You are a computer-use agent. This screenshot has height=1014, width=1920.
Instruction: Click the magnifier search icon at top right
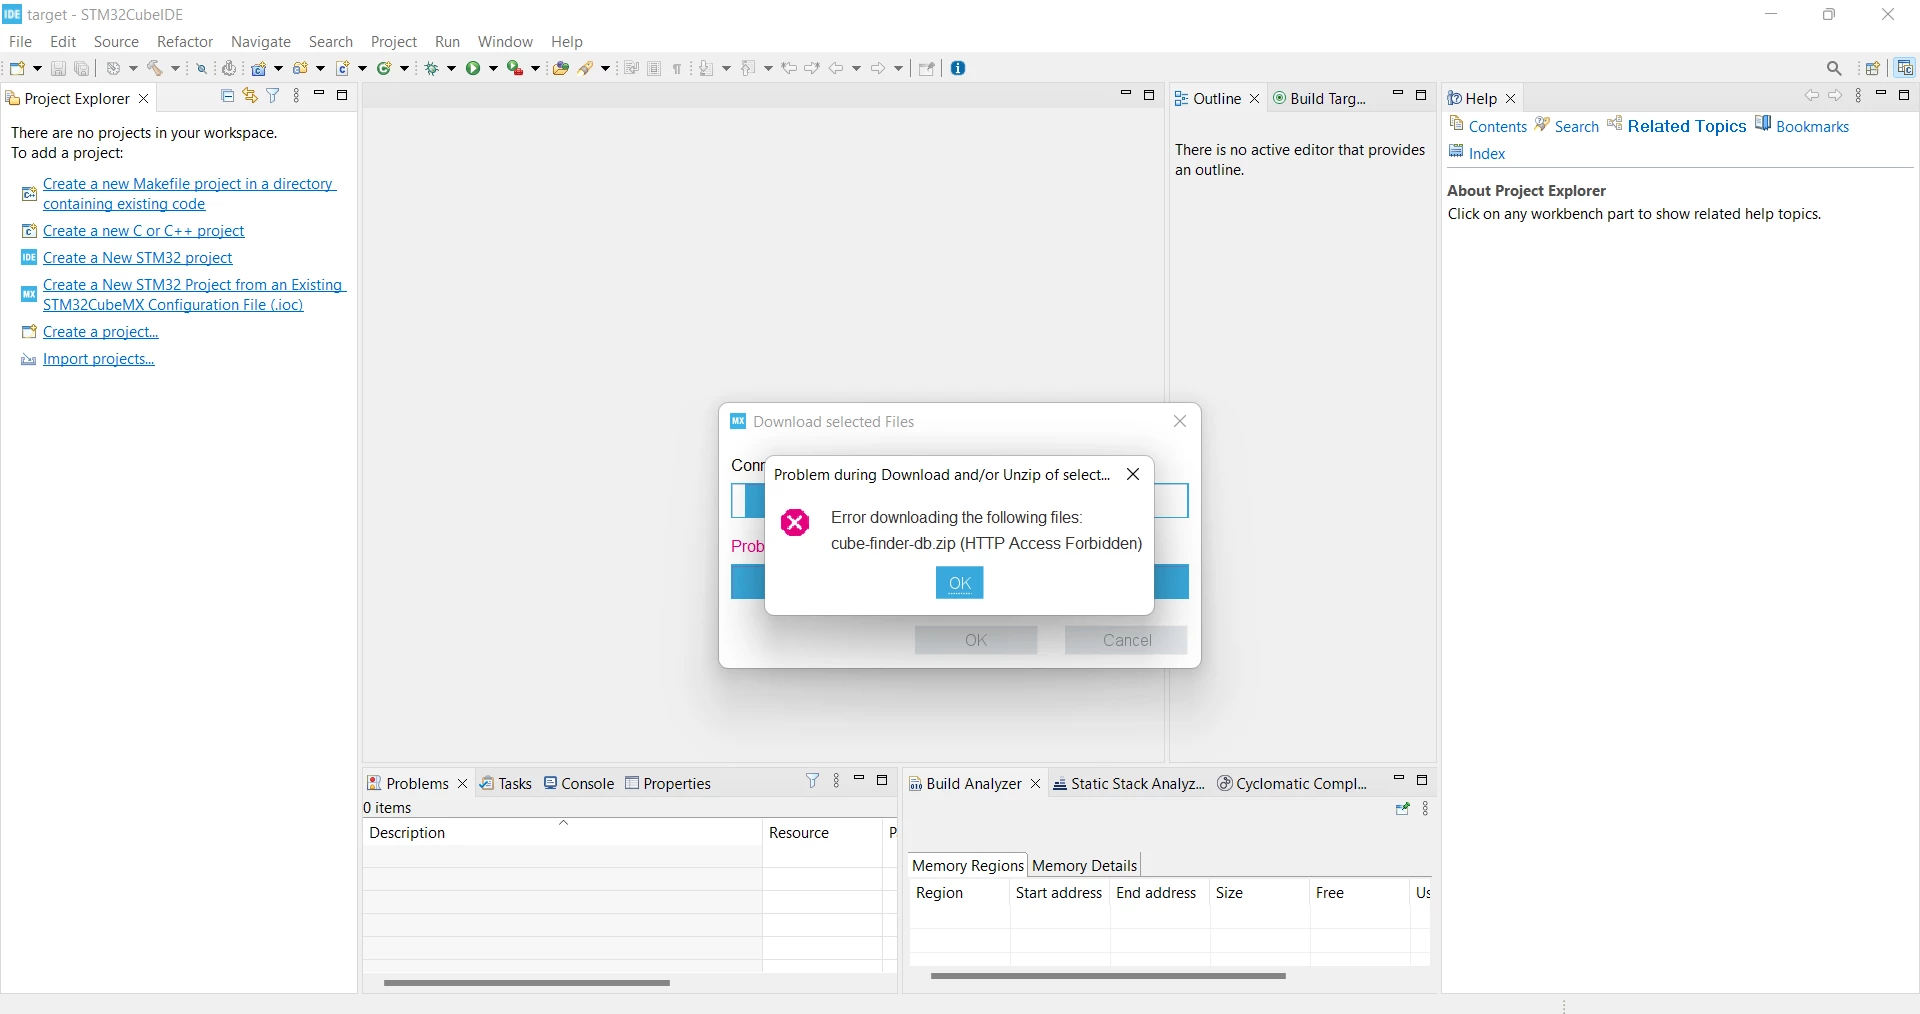pyautogui.click(x=1834, y=68)
